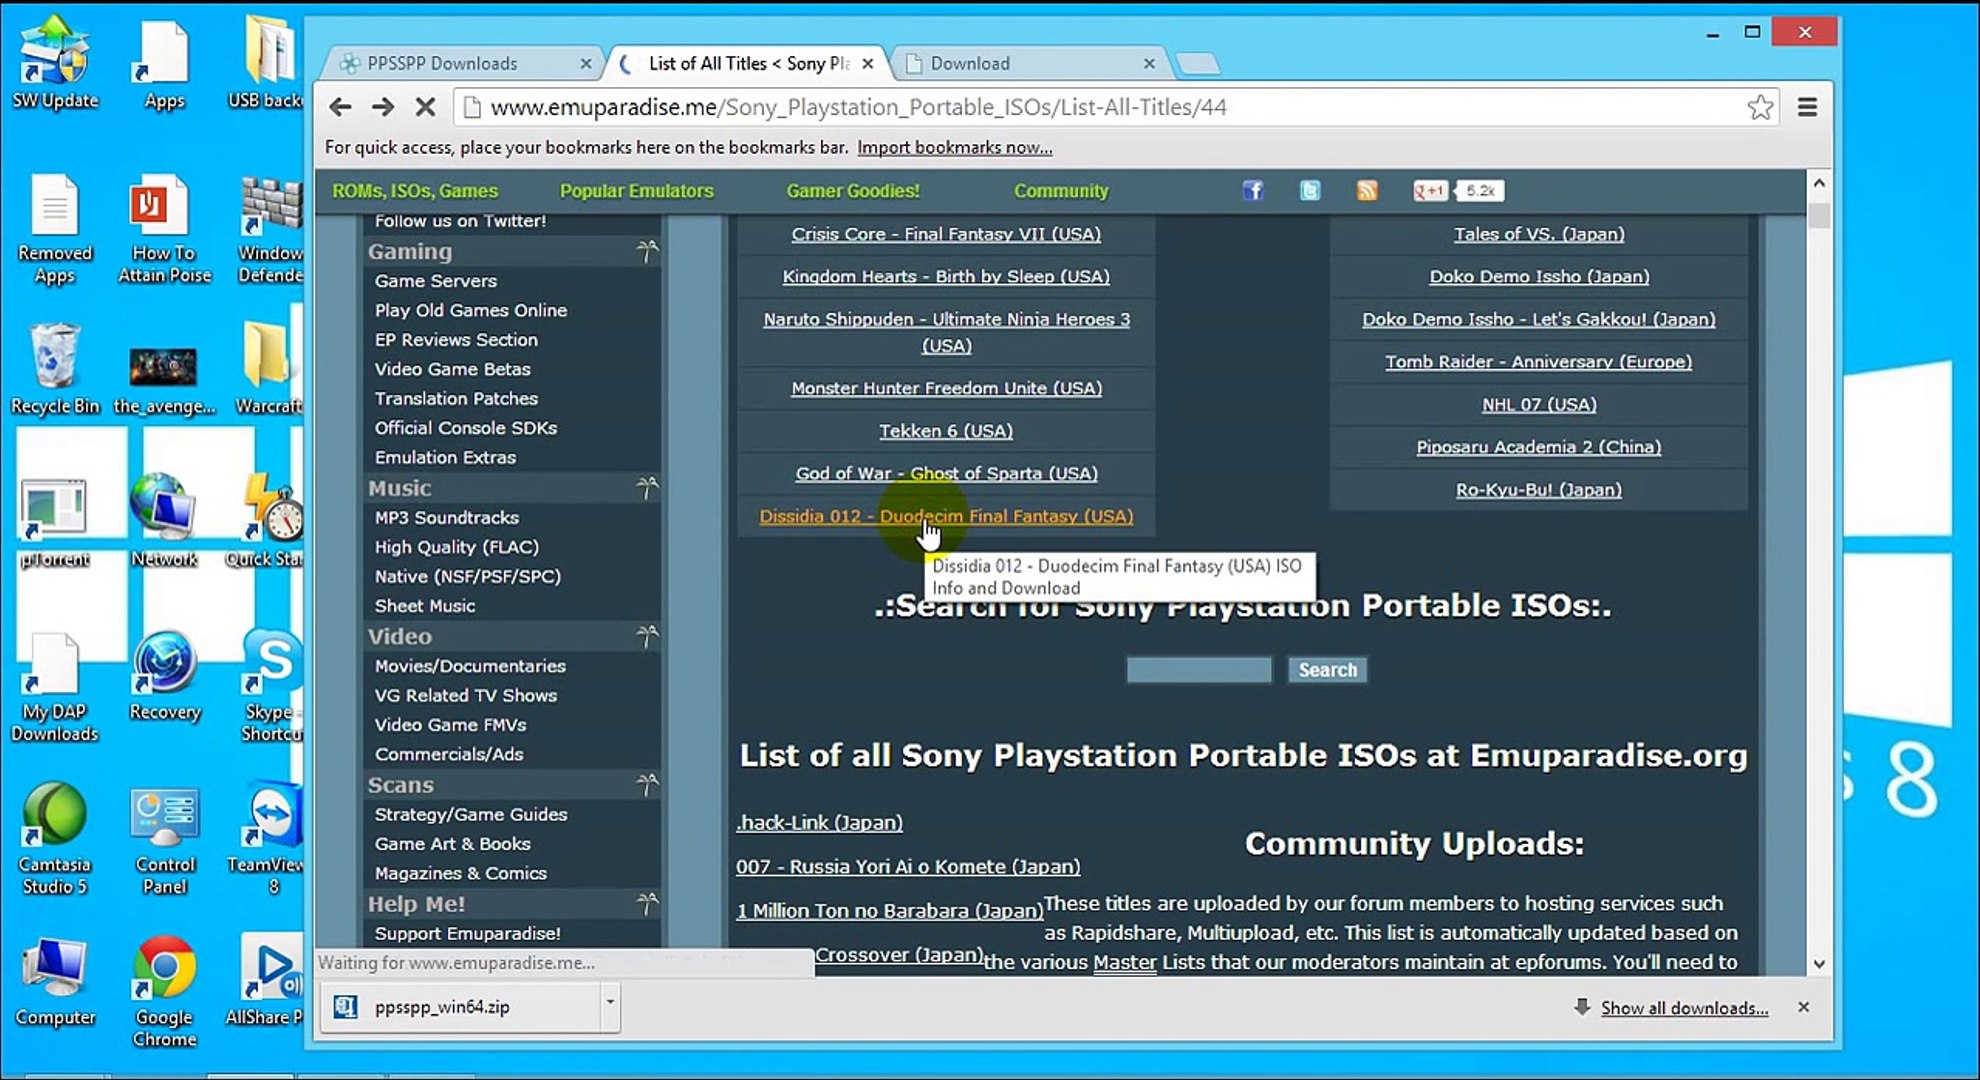Open the Computer desktop icon
Image resolution: width=1980 pixels, height=1080 pixels.
(55, 982)
